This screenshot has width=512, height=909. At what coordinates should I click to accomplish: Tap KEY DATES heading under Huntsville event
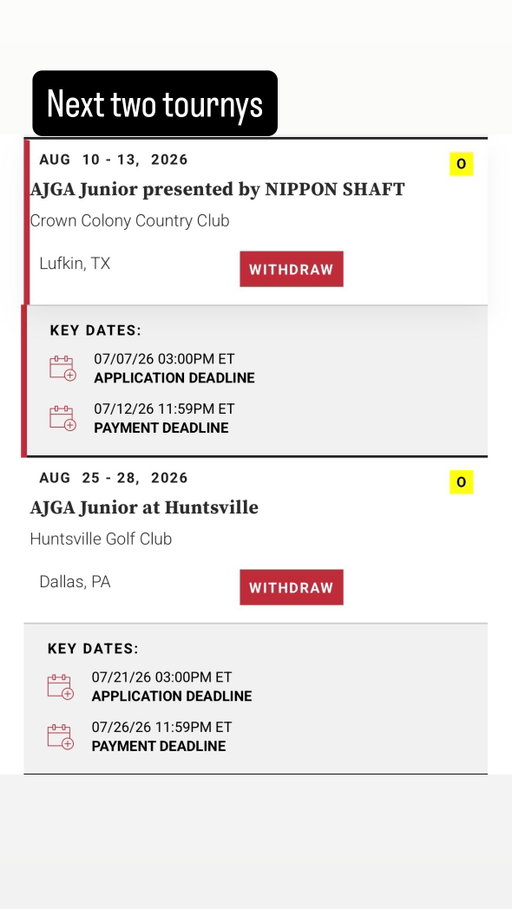(93, 649)
